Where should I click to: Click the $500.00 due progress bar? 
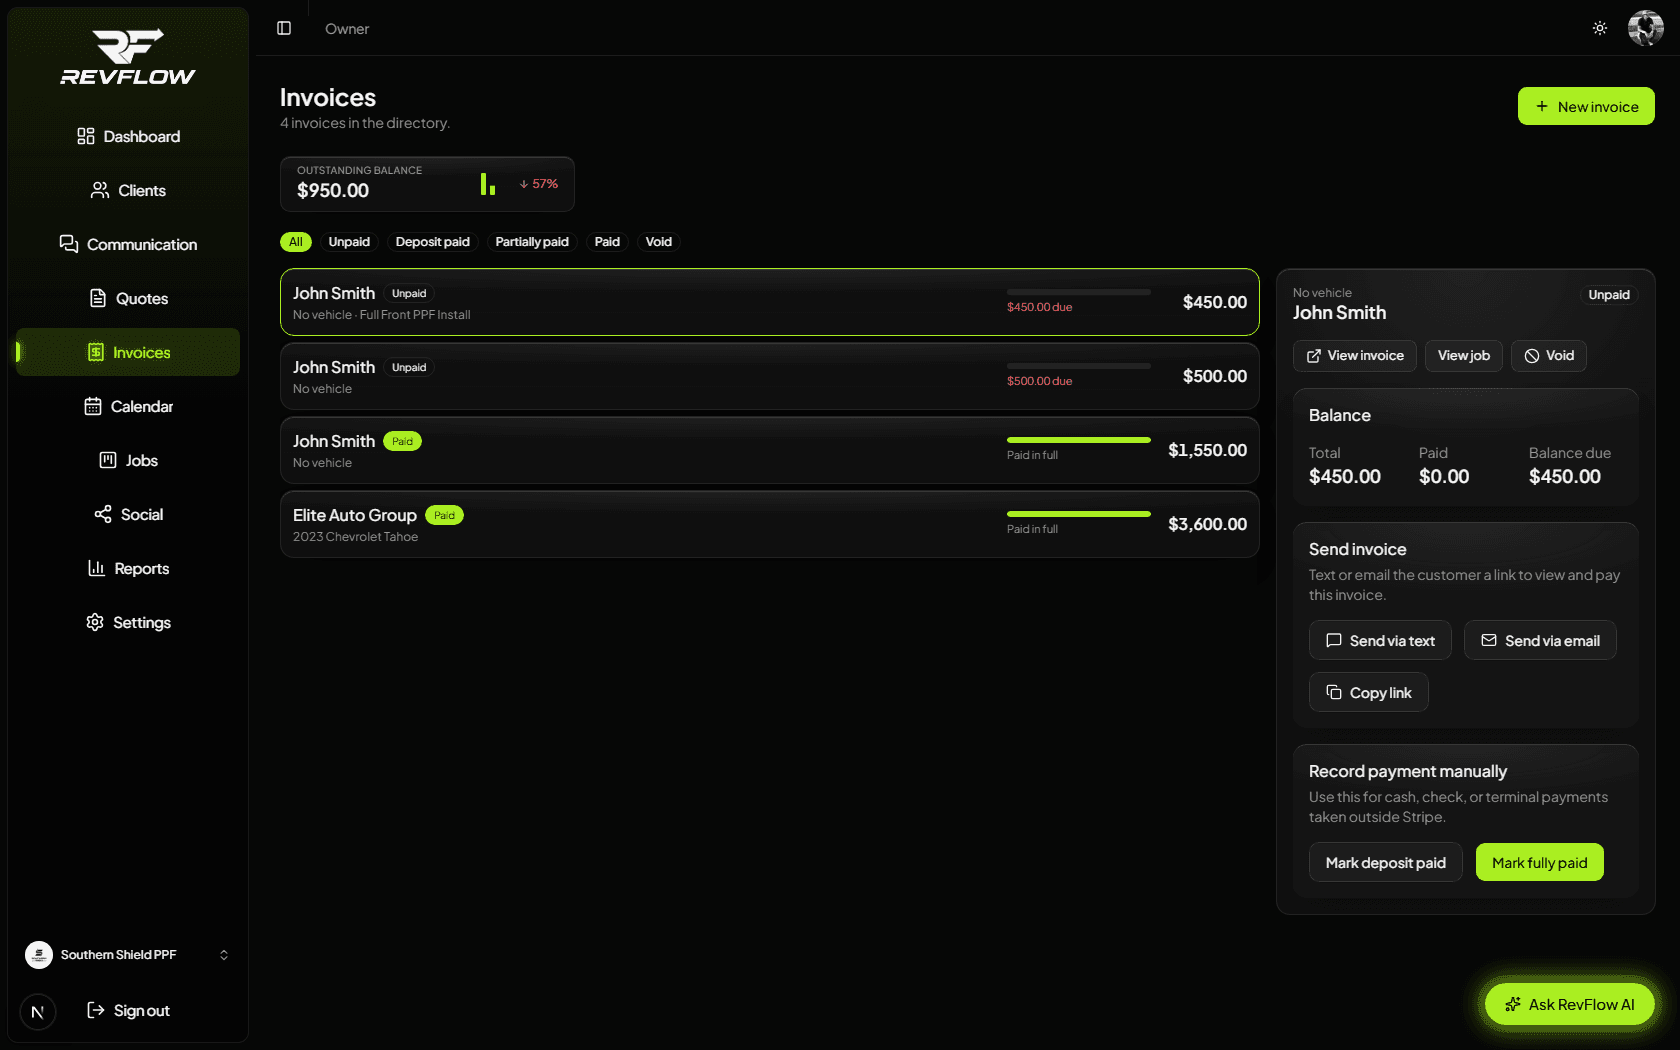coord(1079,366)
